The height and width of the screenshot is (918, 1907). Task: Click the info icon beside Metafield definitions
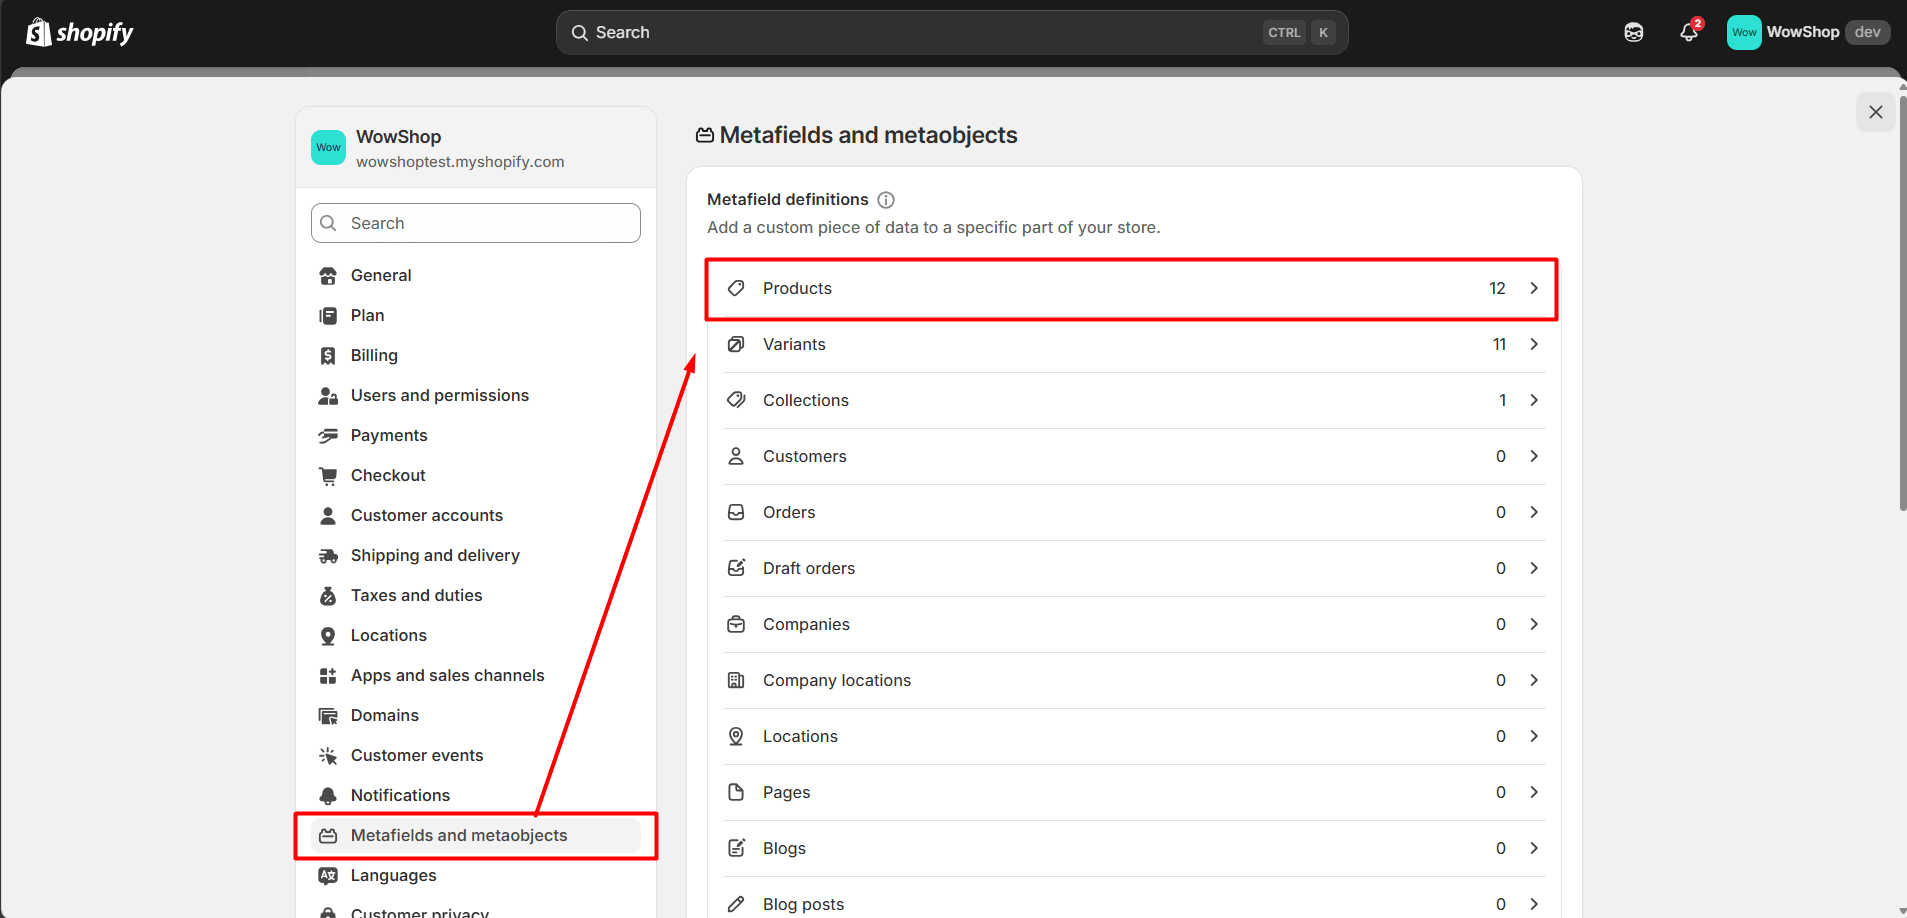pyautogui.click(x=886, y=200)
